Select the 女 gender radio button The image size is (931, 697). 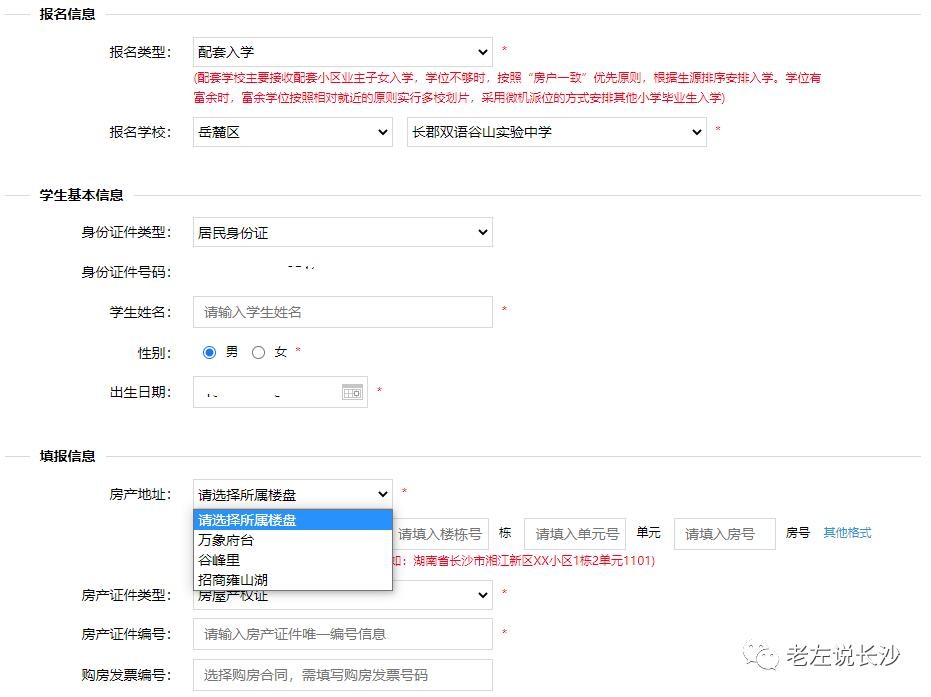click(259, 352)
